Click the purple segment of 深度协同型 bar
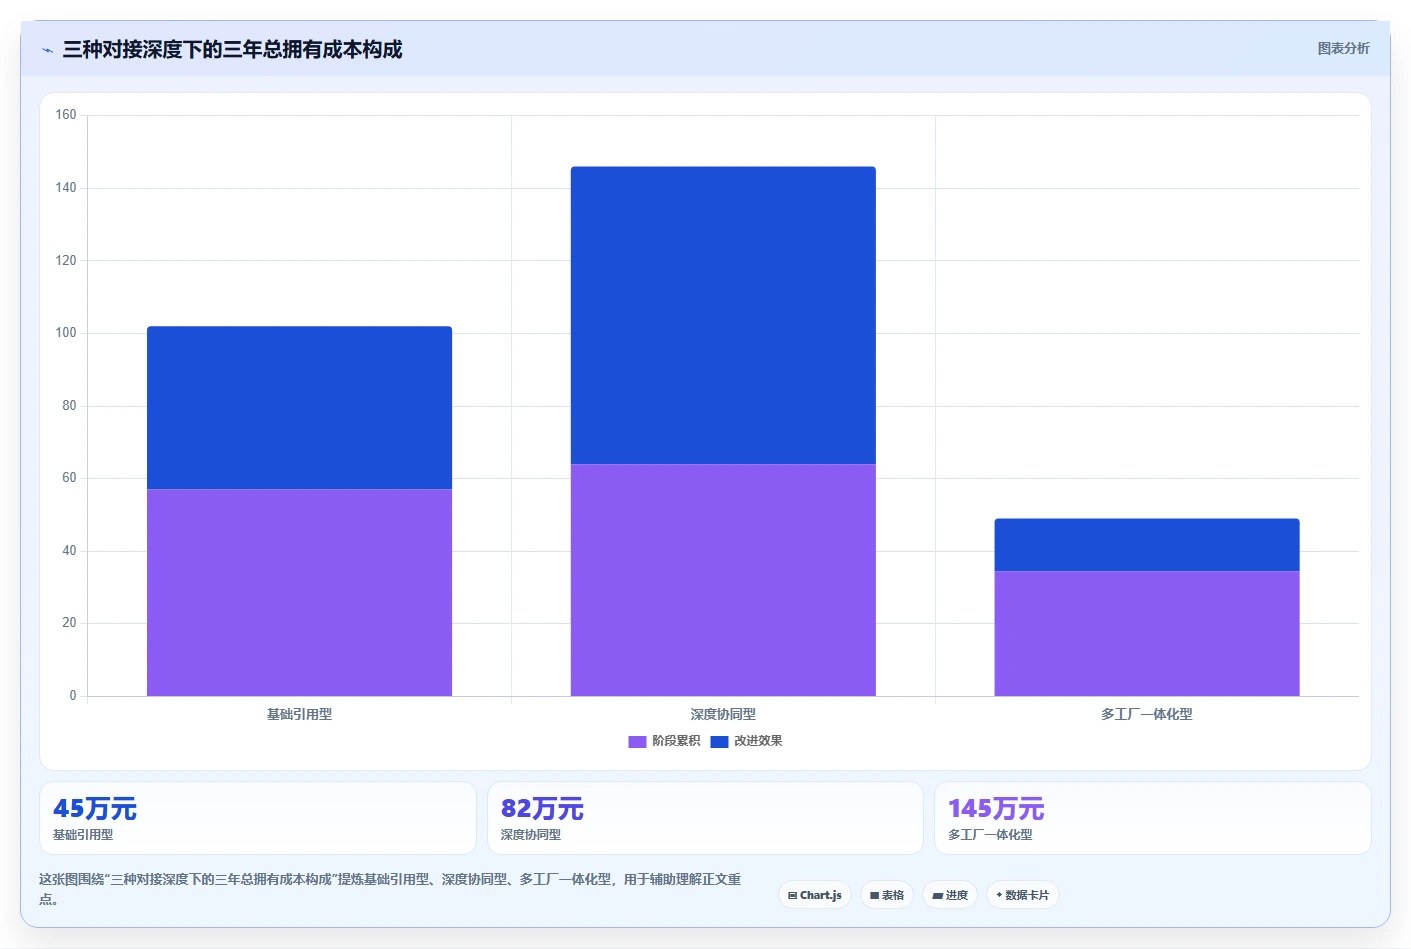This screenshot has height=949, width=1411. (723, 580)
